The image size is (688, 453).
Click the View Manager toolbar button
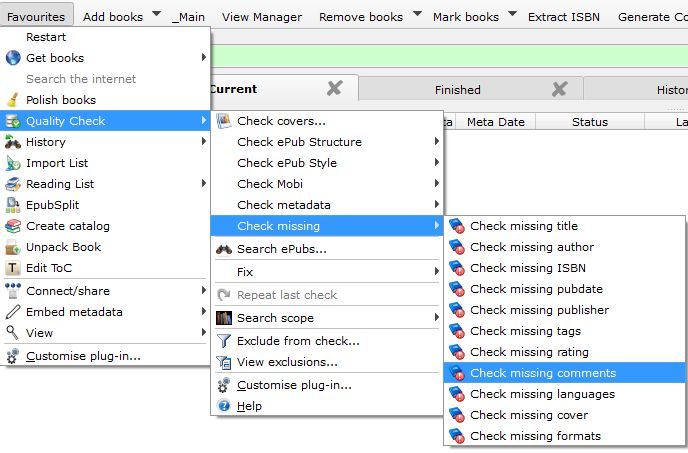[261, 16]
